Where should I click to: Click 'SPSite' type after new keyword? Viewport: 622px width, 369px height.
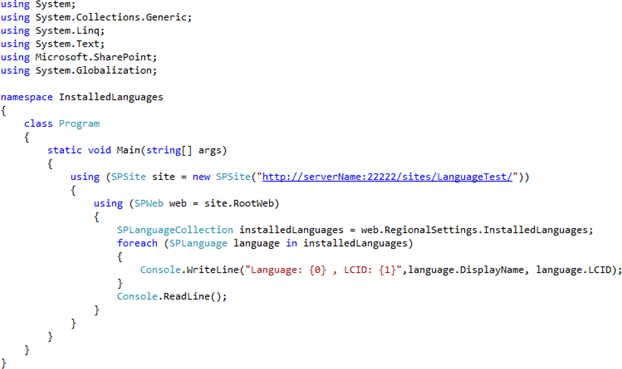tap(233, 177)
